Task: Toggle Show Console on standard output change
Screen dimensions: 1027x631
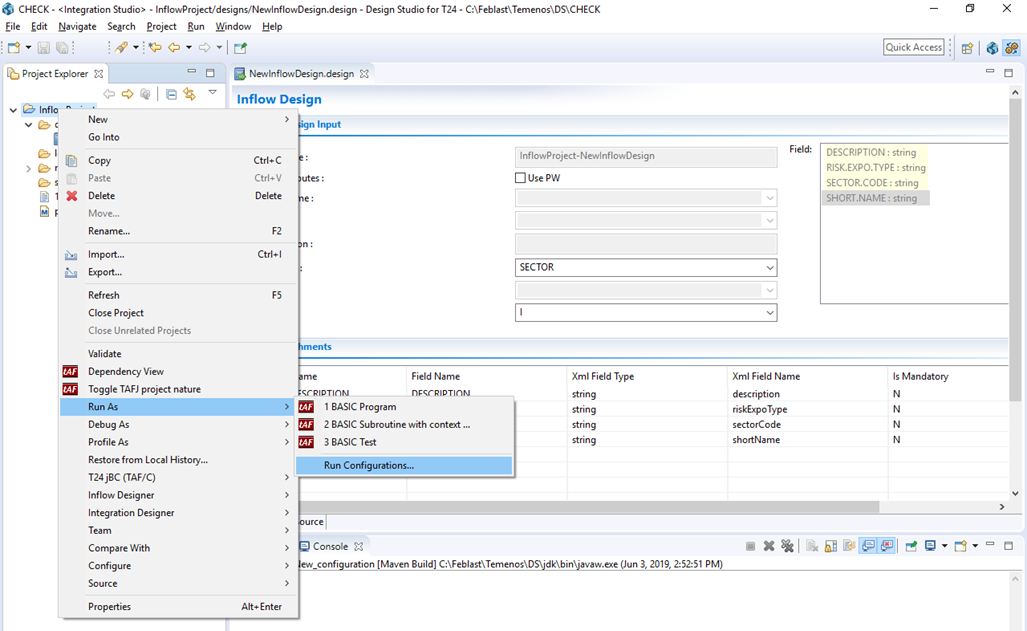Action: pyautogui.click(x=868, y=546)
